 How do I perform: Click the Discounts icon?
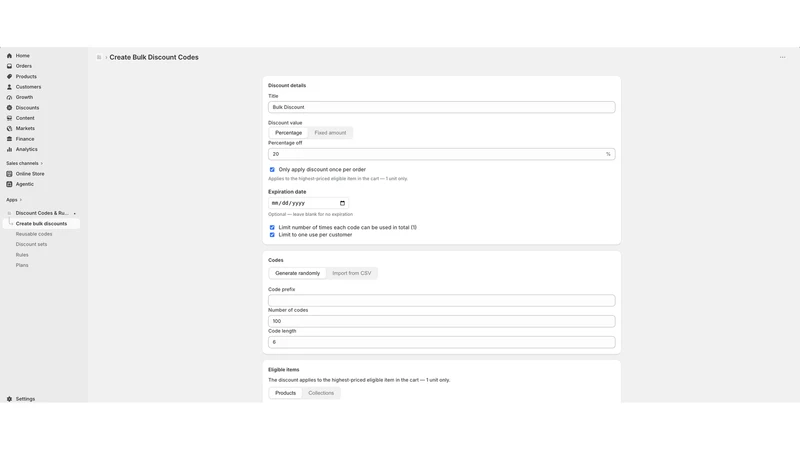9,108
